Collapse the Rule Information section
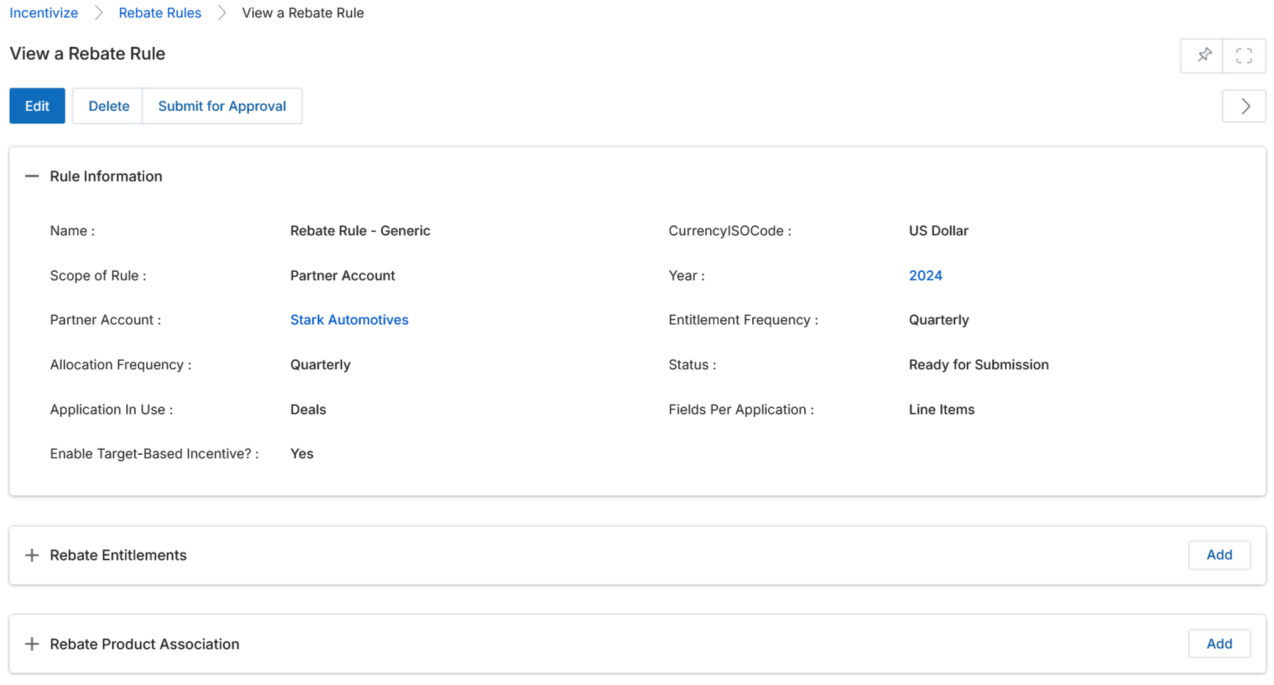Image resolution: width=1274 pixels, height=685 pixels. [x=32, y=176]
